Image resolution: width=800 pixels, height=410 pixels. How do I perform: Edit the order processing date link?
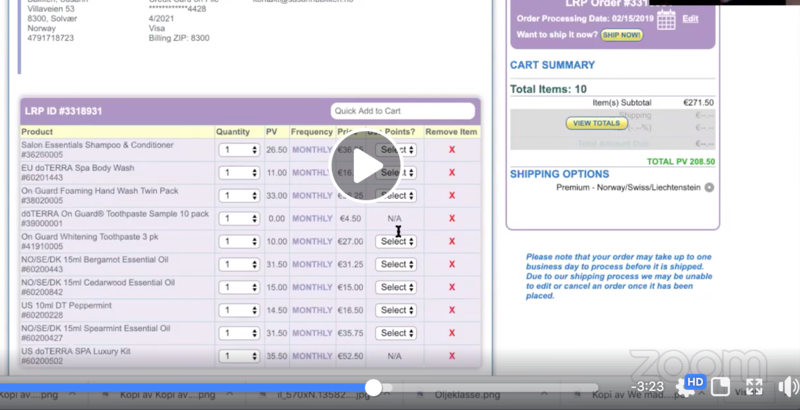690,19
